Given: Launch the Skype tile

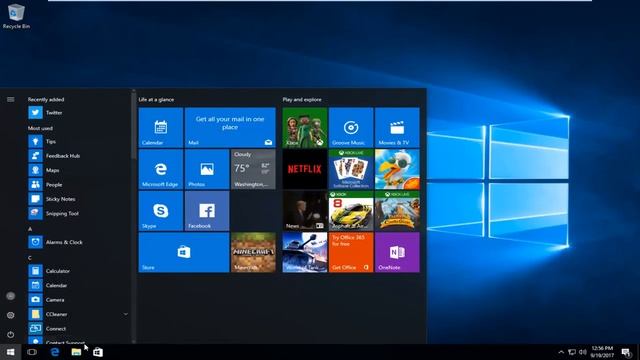Looking at the screenshot, I should point(161,211).
